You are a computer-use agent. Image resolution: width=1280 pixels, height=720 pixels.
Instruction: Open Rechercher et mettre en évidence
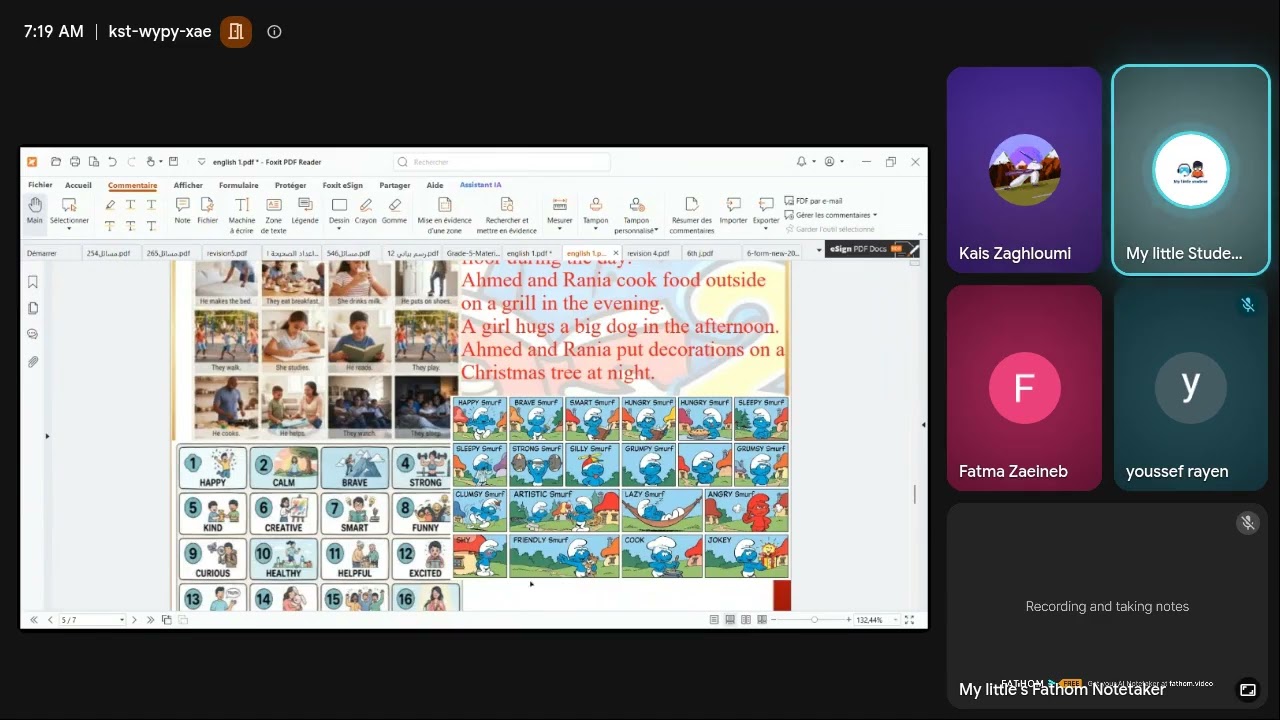507,214
